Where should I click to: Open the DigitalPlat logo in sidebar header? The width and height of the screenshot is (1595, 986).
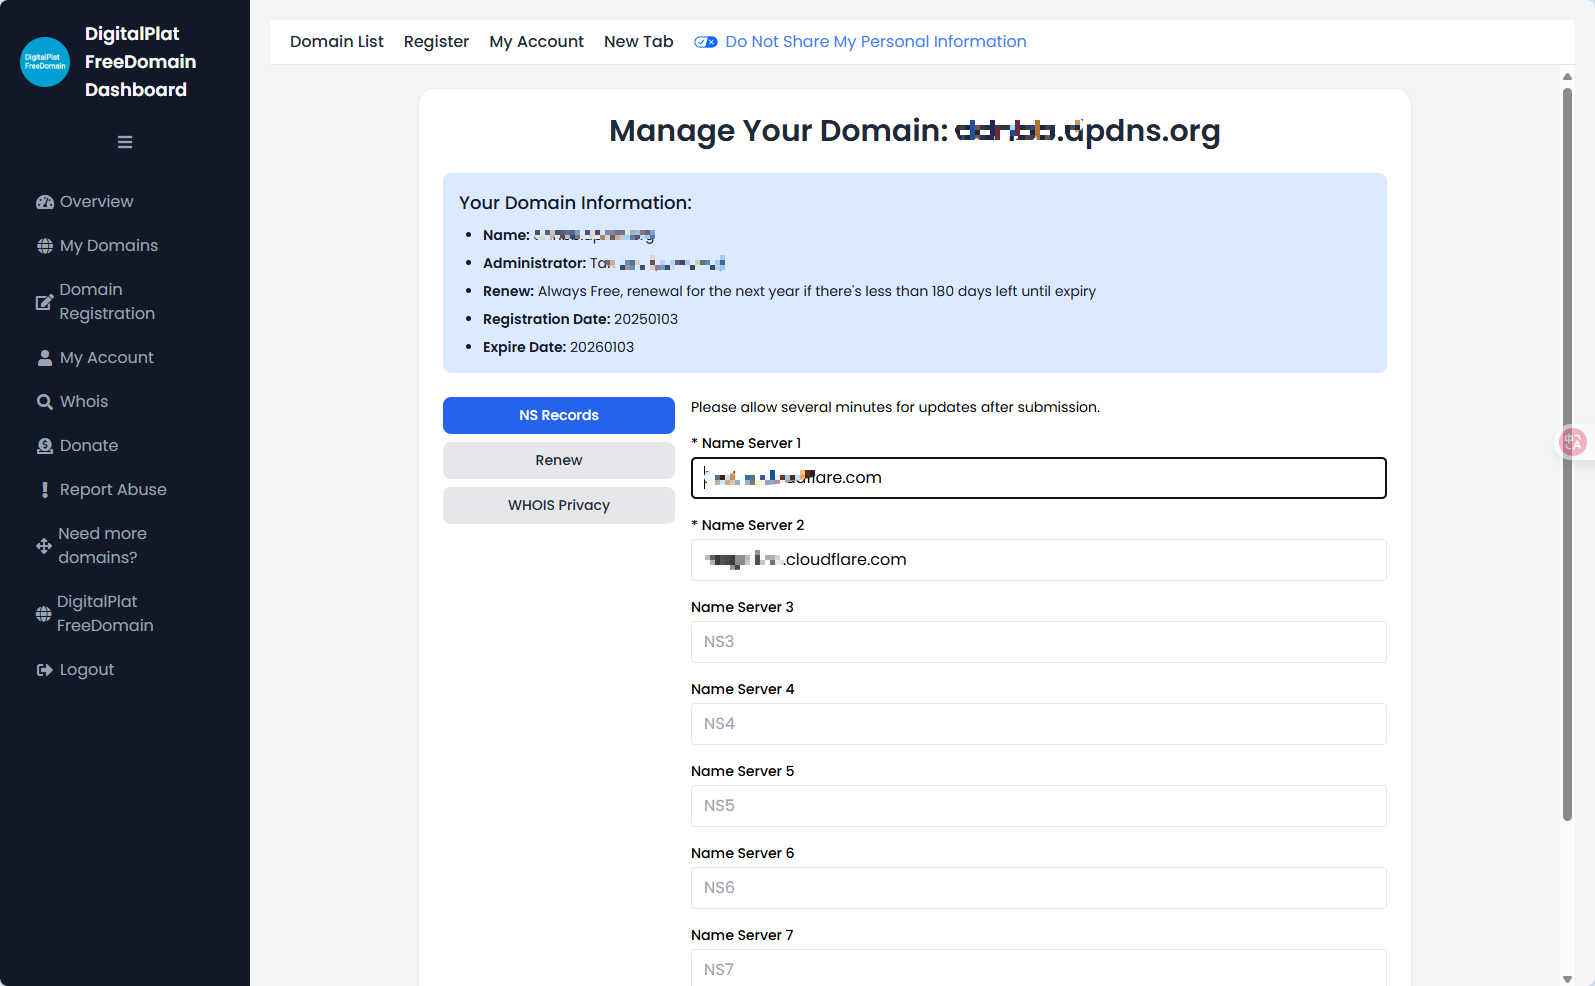(45, 62)
